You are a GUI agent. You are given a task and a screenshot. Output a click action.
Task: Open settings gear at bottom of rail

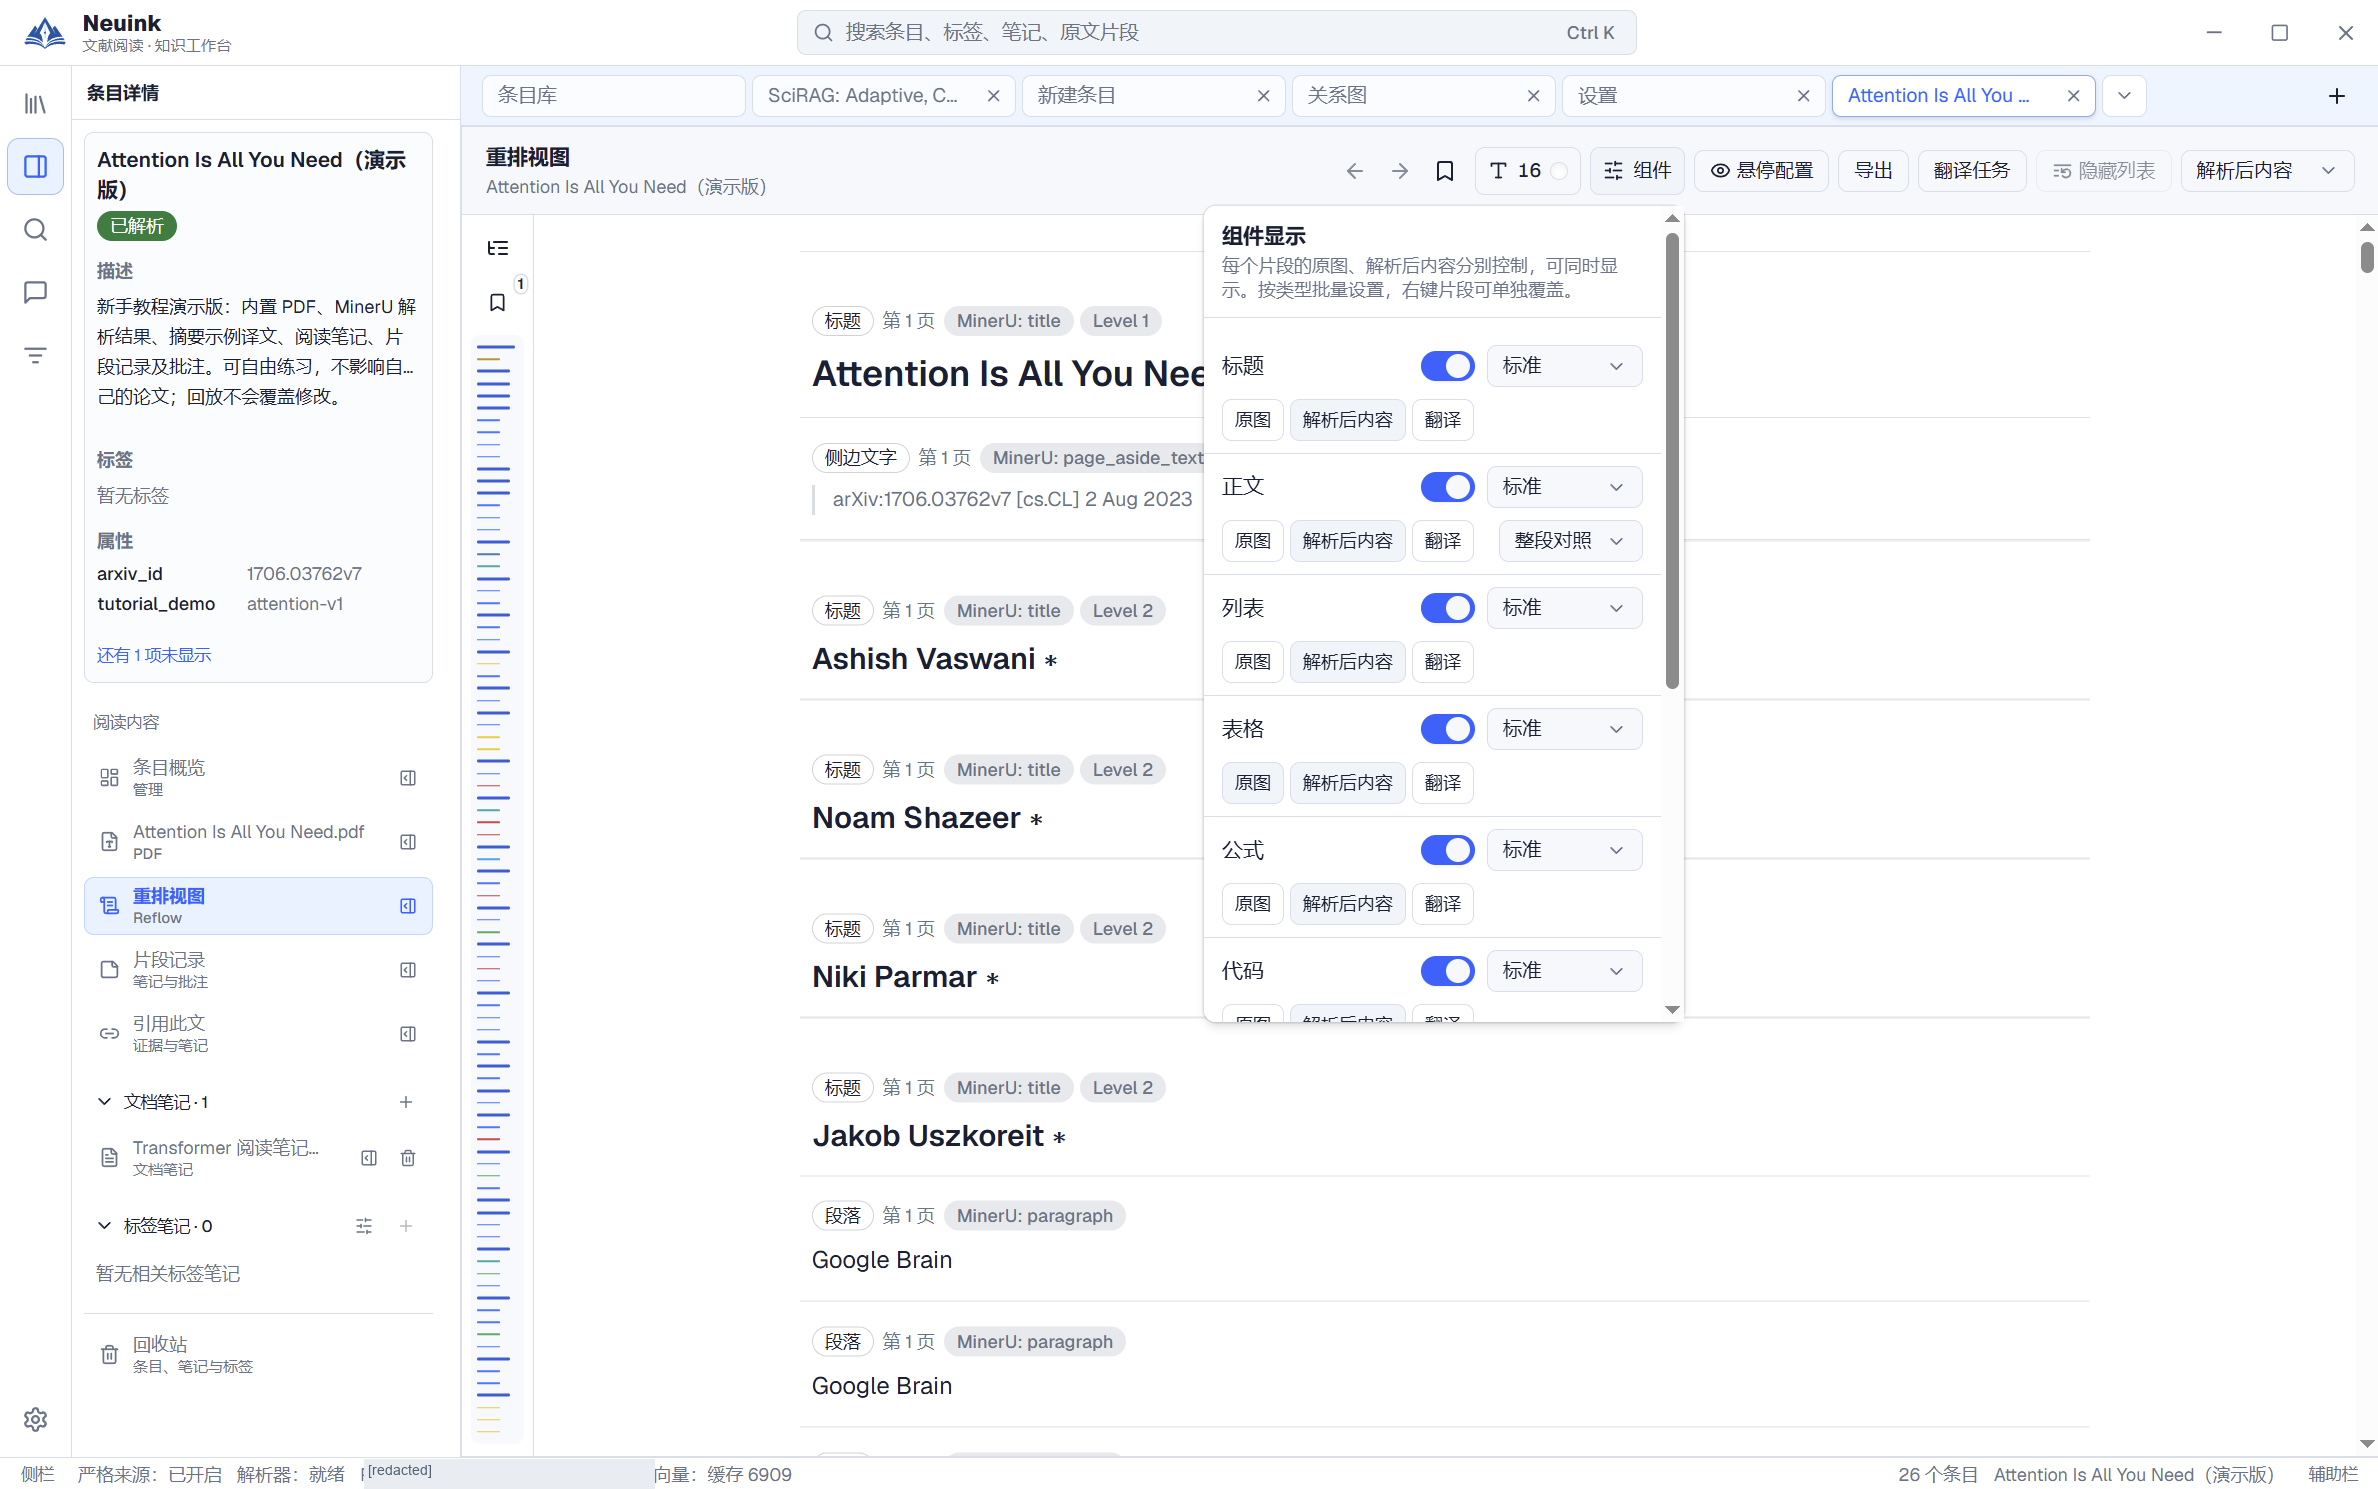(x=35, y=1419)
